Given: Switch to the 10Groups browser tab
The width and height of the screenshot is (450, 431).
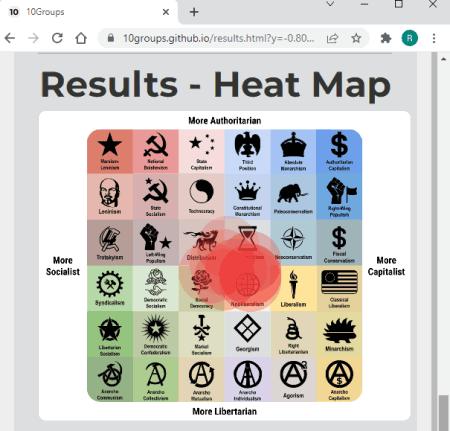Looking at the screenshot, I should [89, 12].
